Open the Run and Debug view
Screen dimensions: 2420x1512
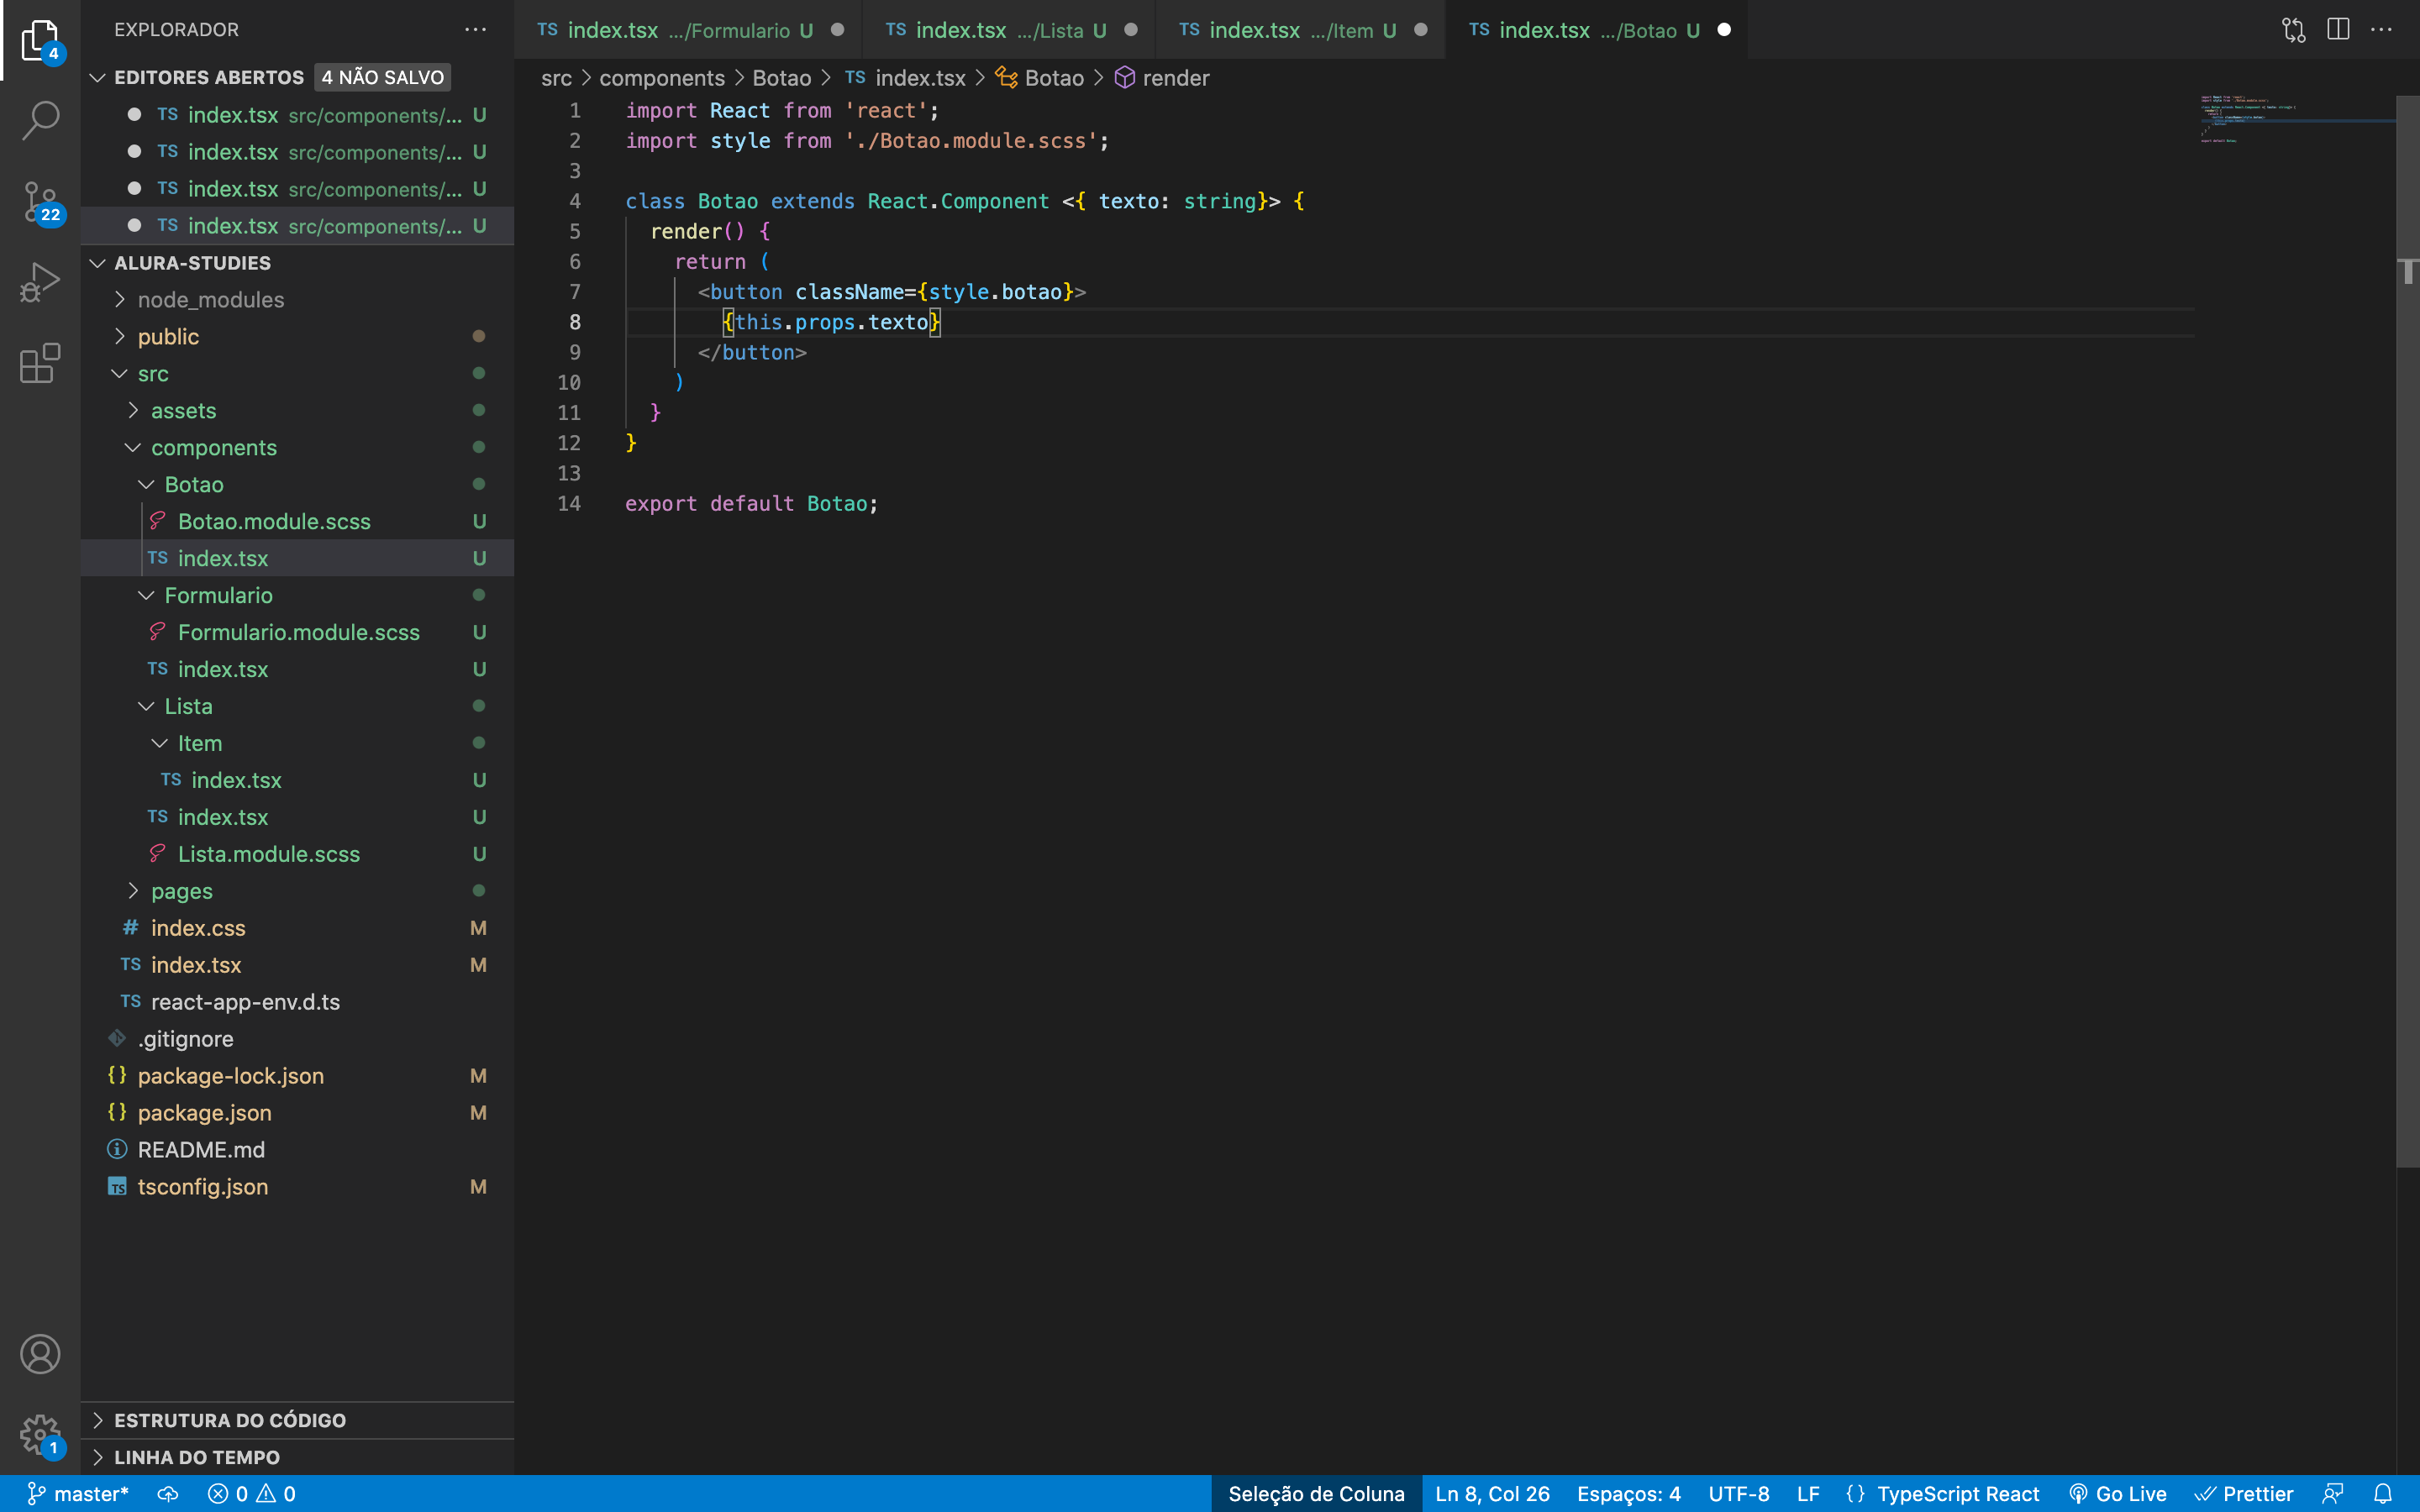click(40, 283)
